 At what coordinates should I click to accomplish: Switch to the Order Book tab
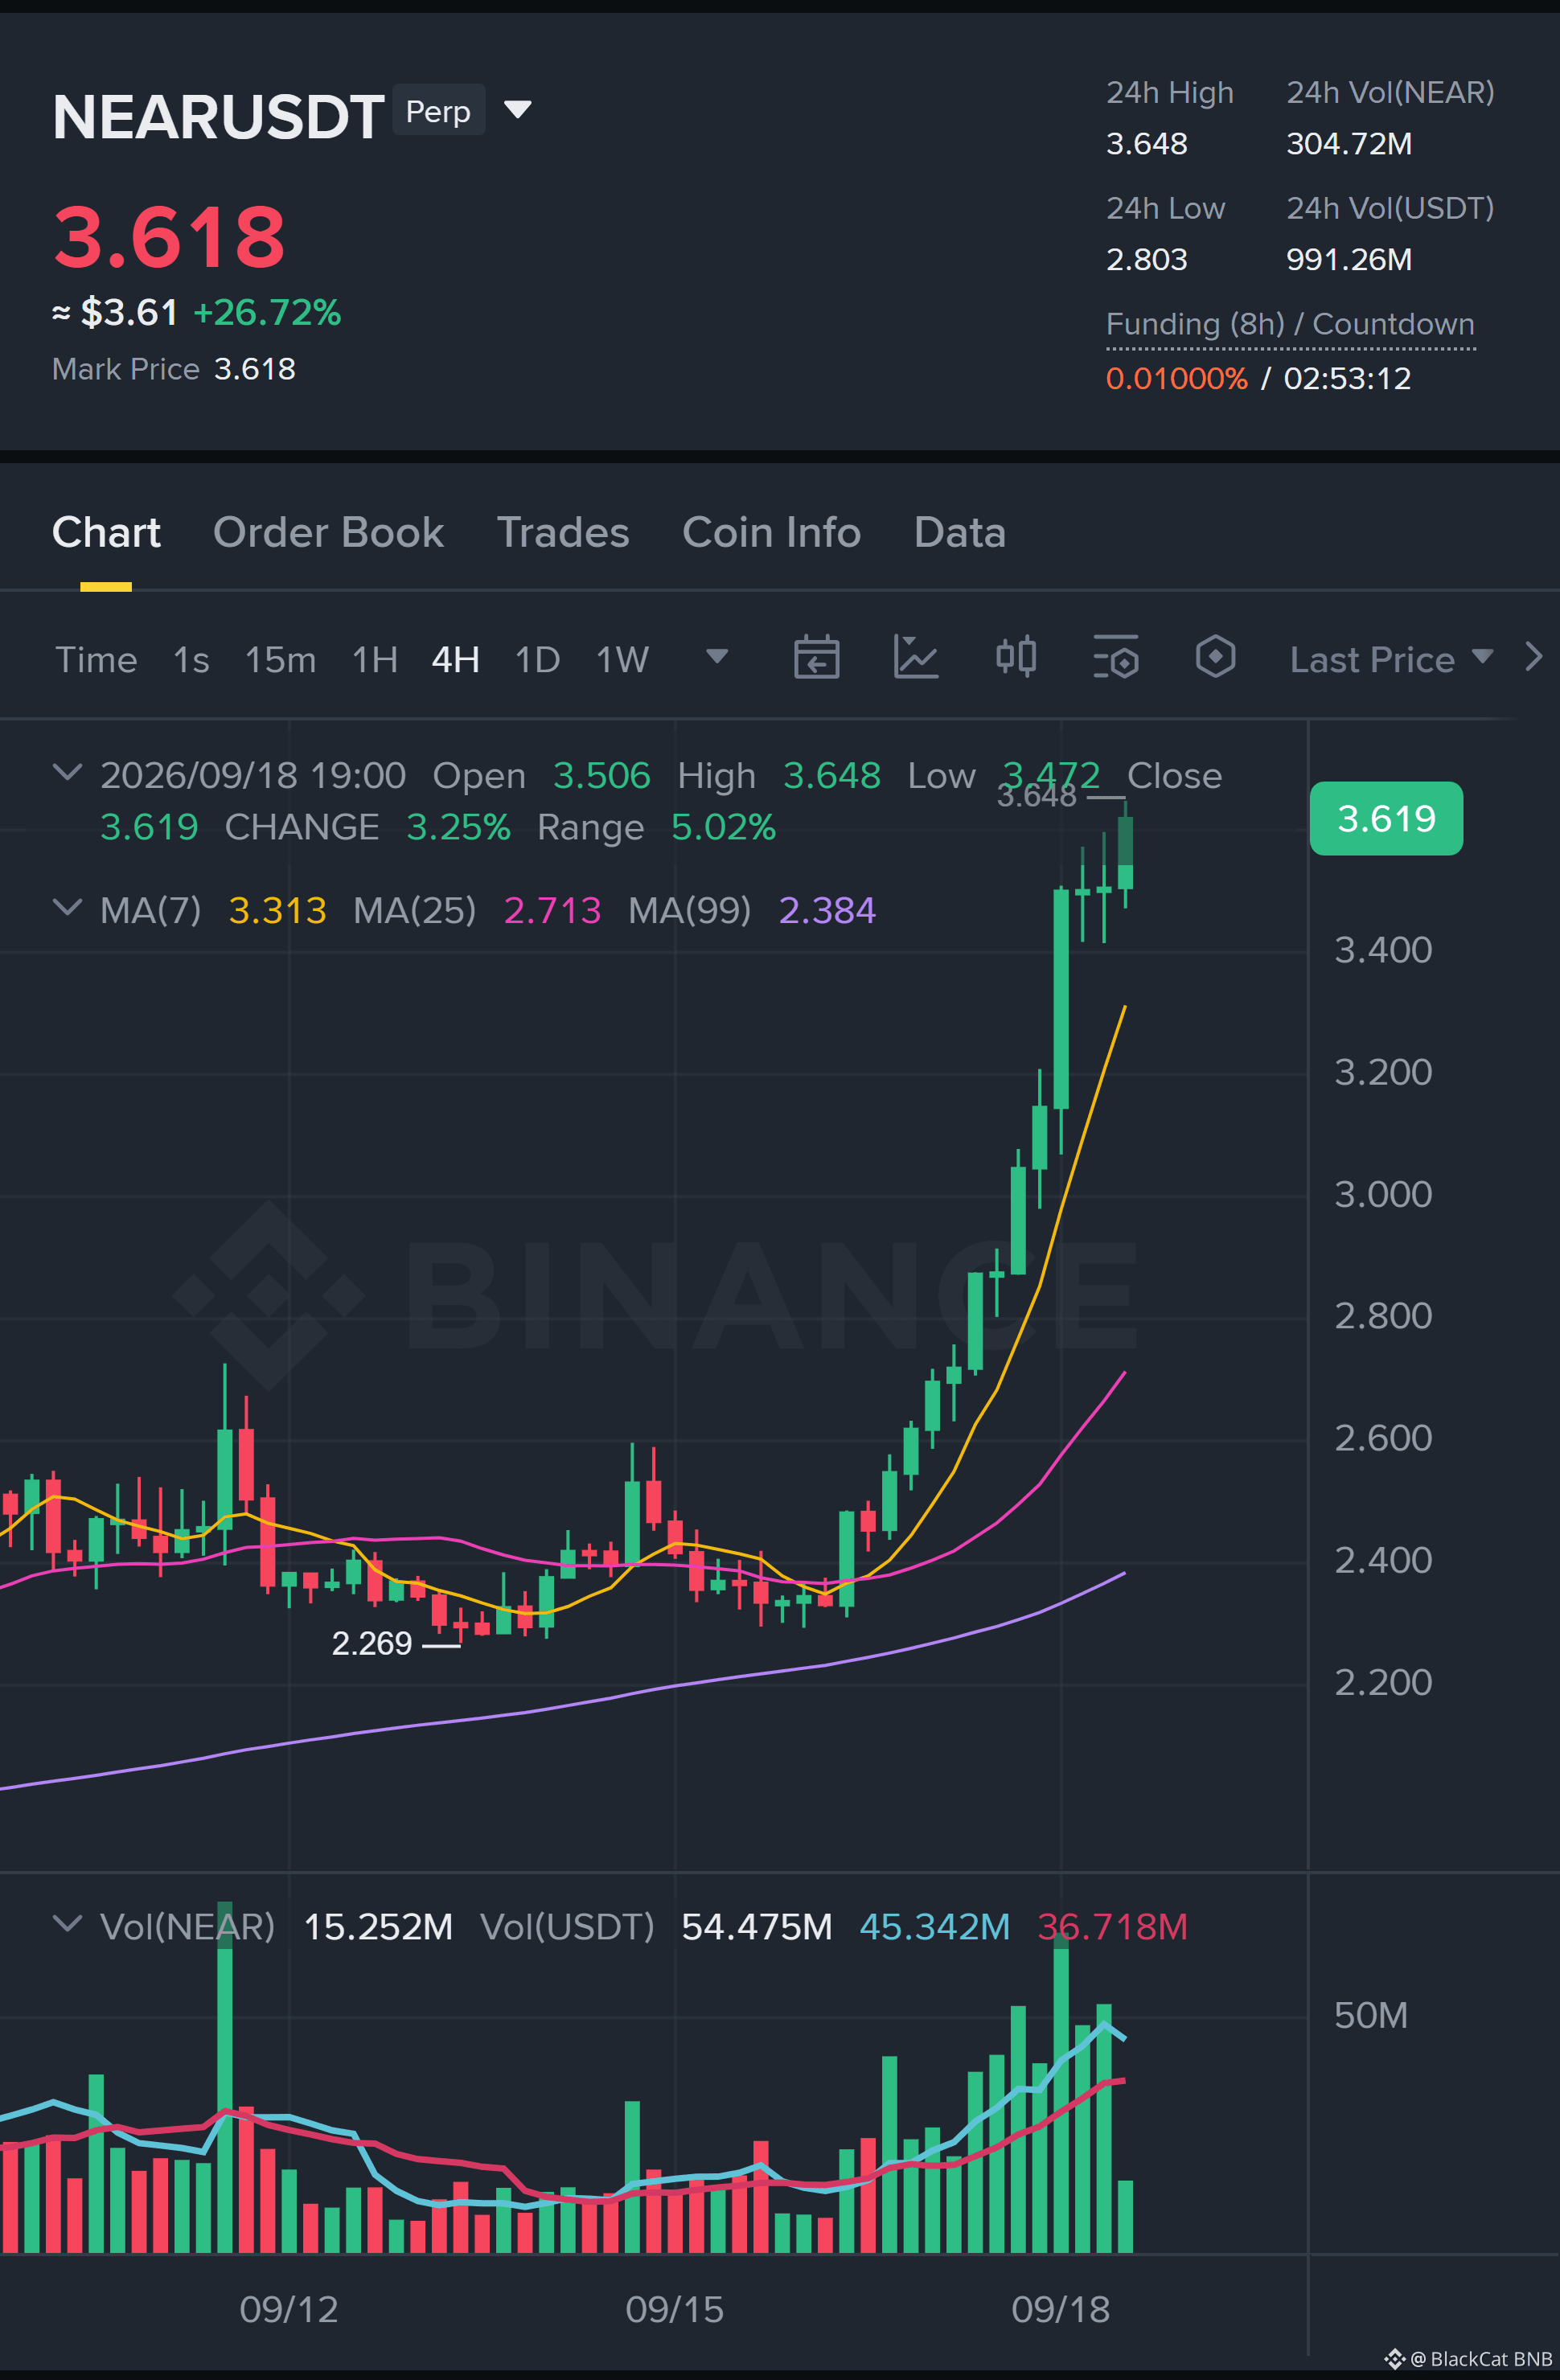pyautogui.click(x=328, y=532)
